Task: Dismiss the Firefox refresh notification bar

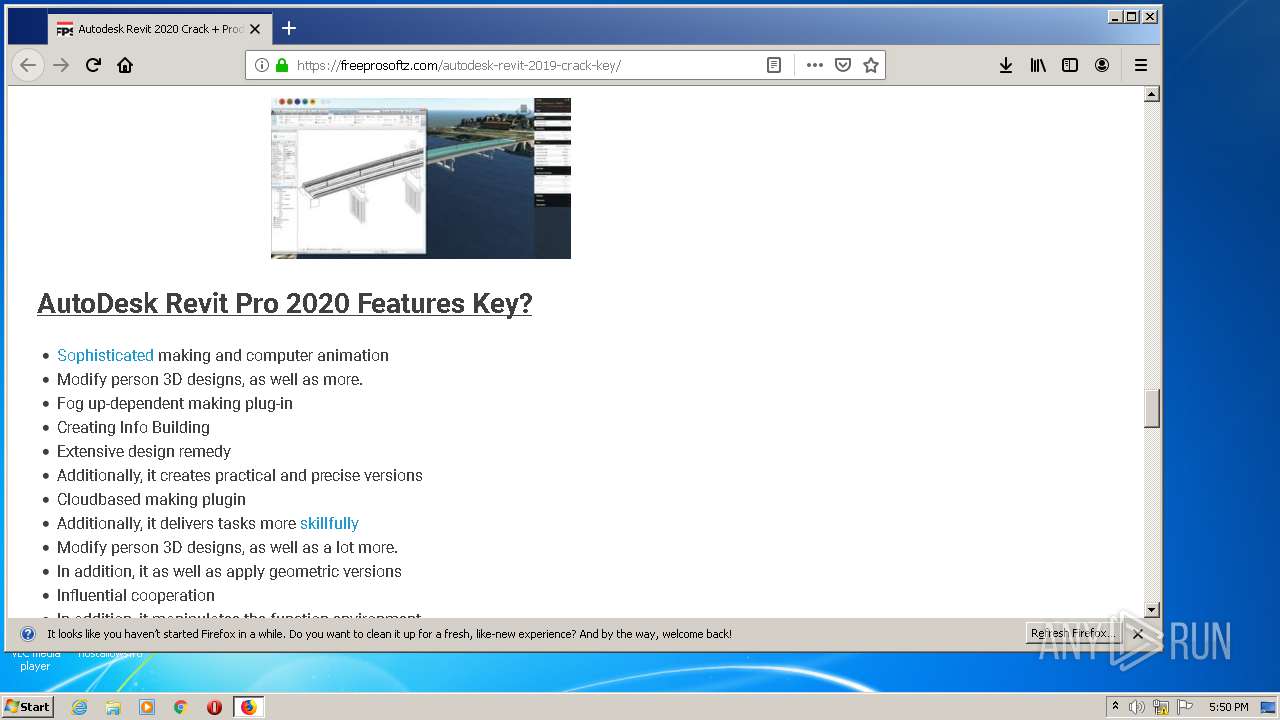Action: (1138, 634)
